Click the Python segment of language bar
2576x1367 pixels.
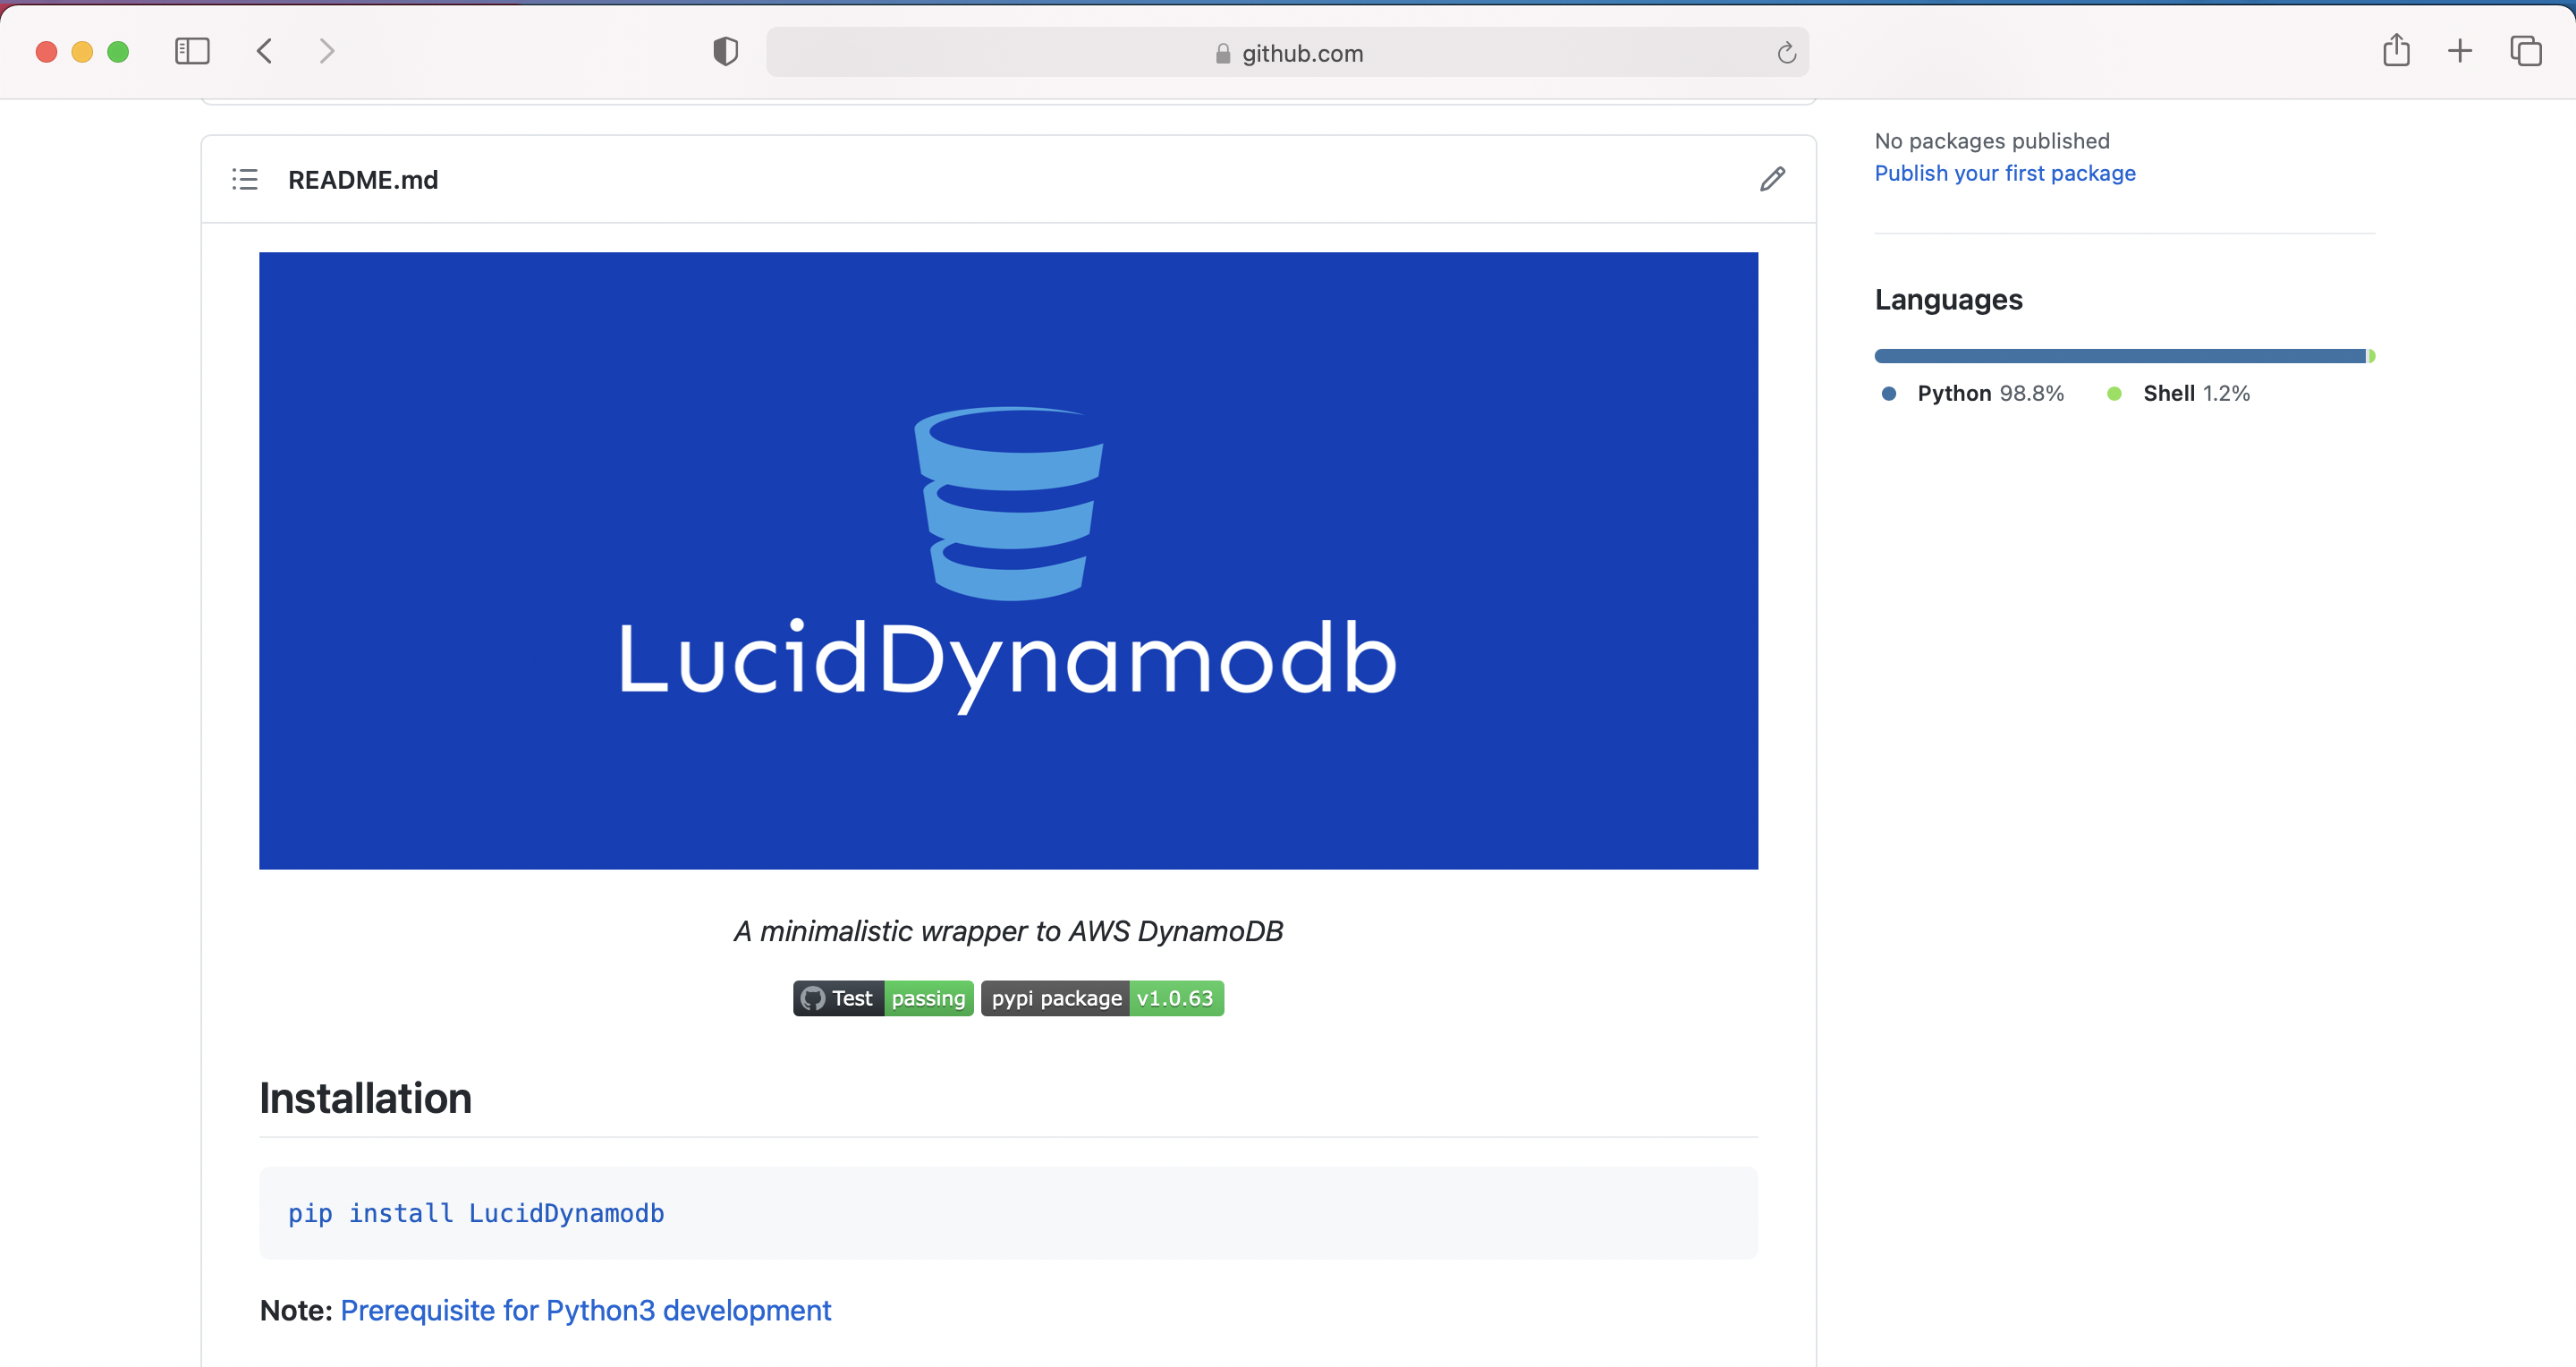point(2120,356)
